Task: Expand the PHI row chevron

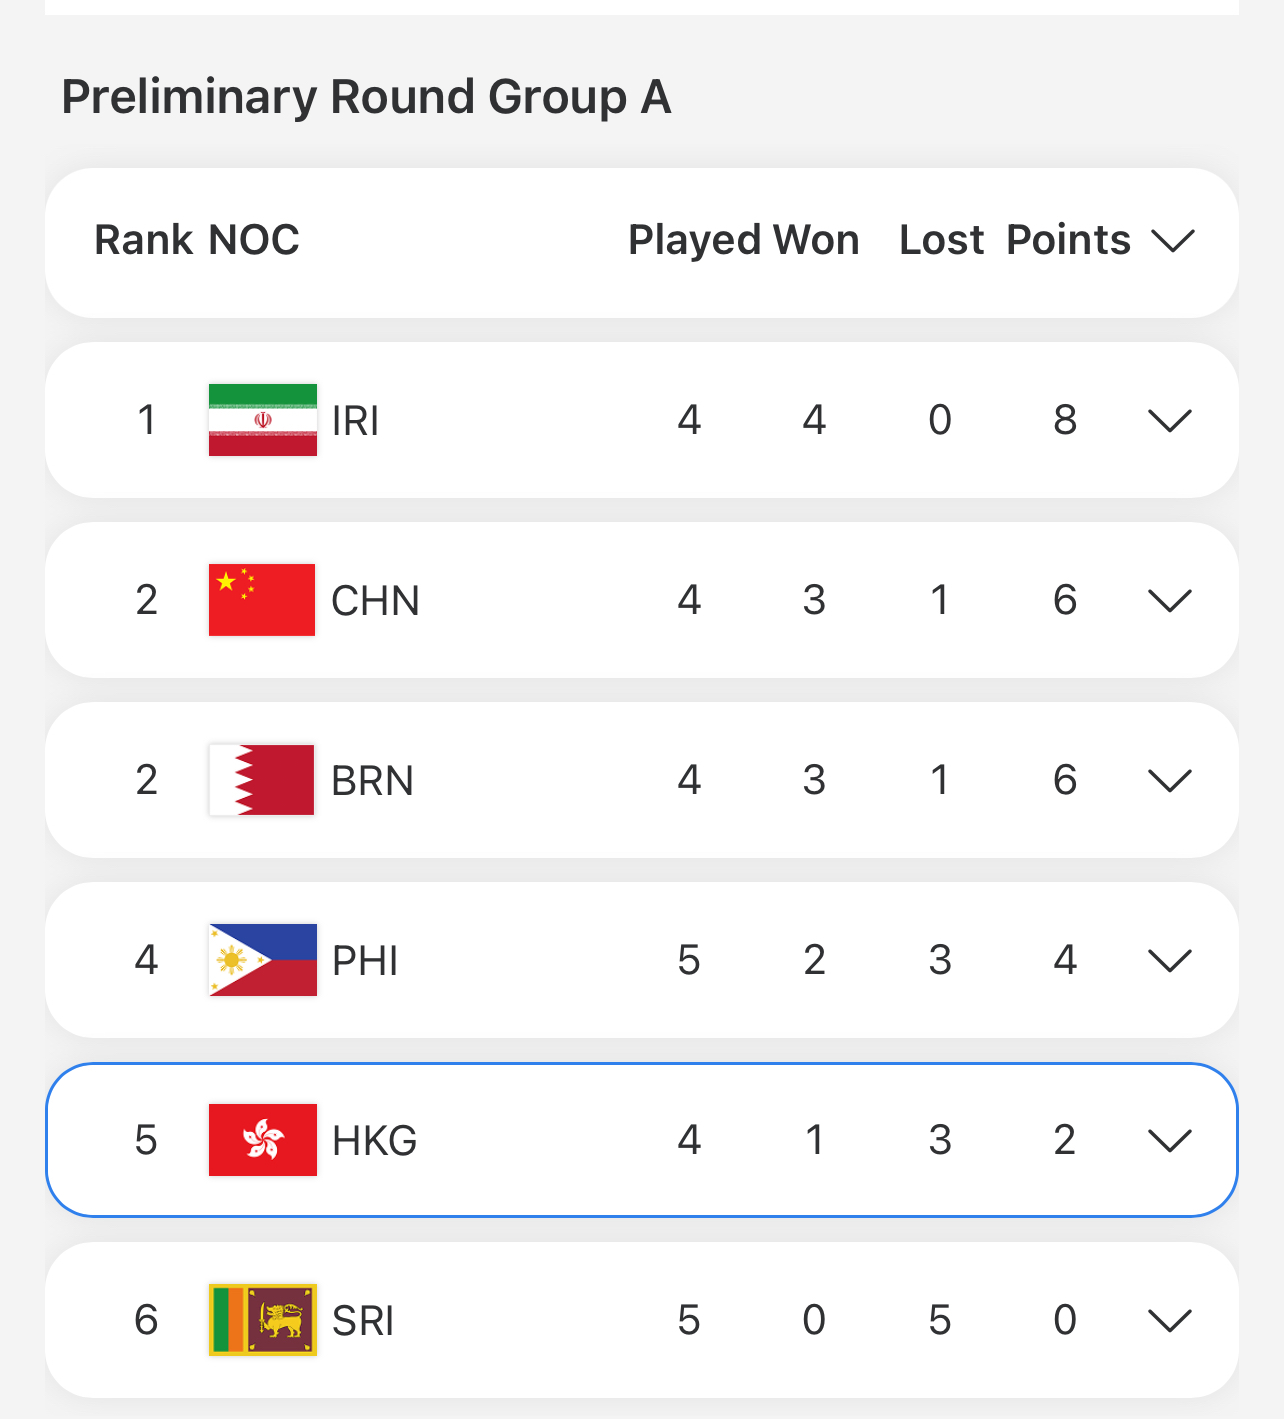Action: (1170, 961)
